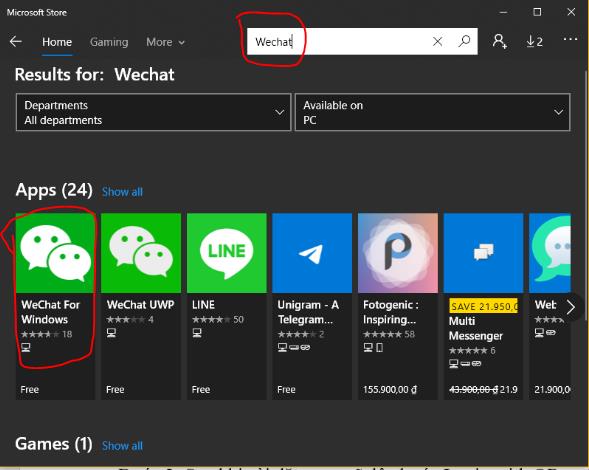Go back with the back arrow
The image size is (589, 470).
15,41
